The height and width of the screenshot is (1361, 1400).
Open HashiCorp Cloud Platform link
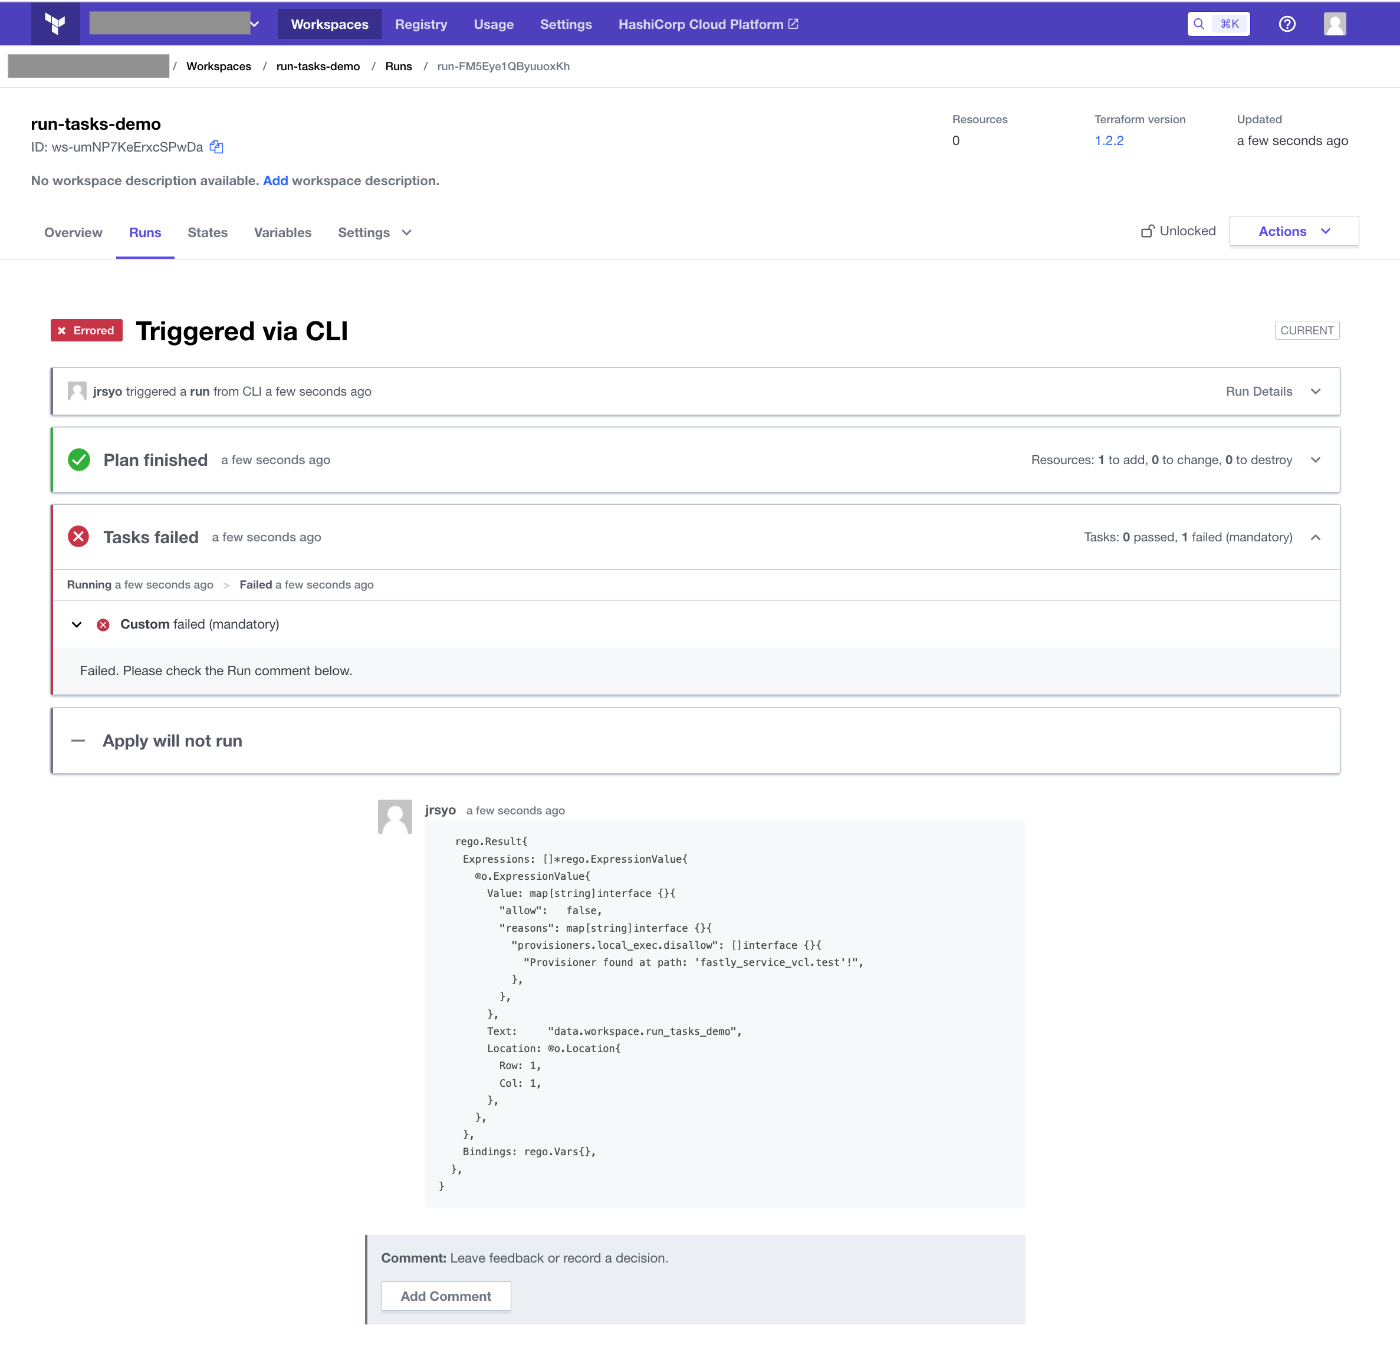[x=708, y=24]
